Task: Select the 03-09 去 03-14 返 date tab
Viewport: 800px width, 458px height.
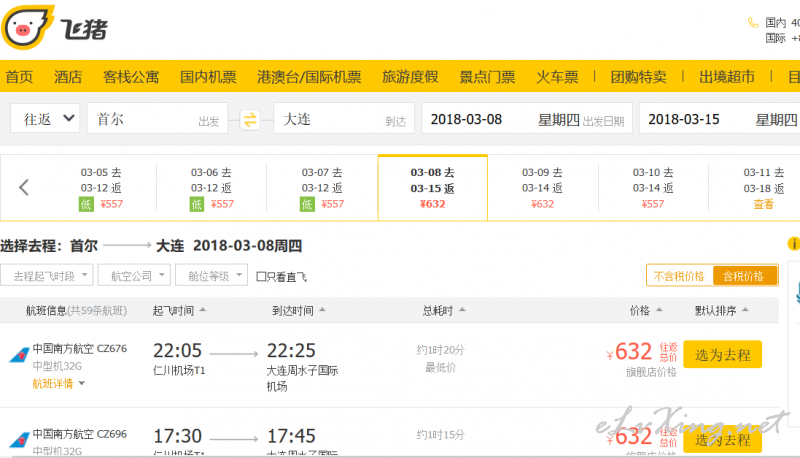Action: coord(542,188)
